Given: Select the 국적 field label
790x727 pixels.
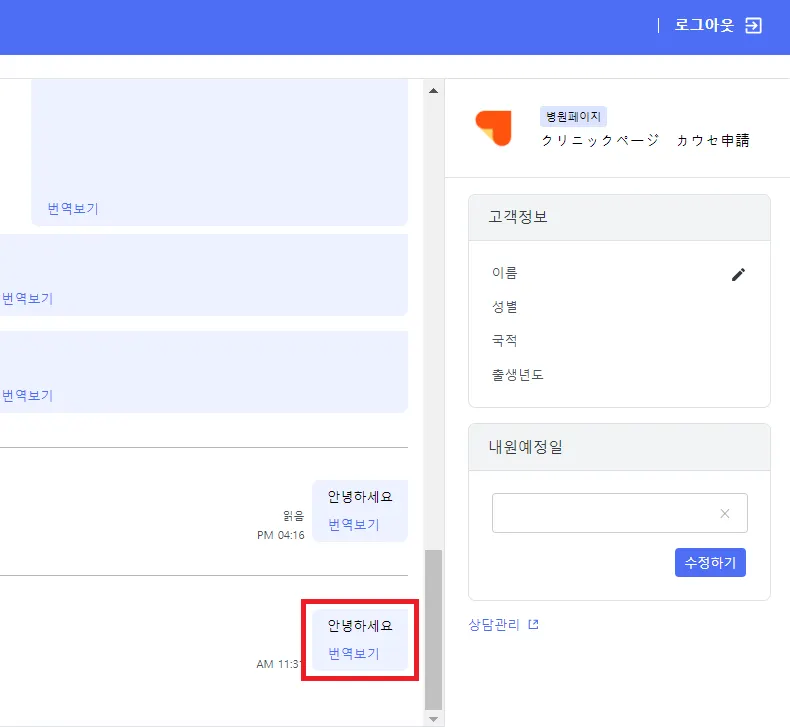Looking at the screenshot, I should (505, 341).
